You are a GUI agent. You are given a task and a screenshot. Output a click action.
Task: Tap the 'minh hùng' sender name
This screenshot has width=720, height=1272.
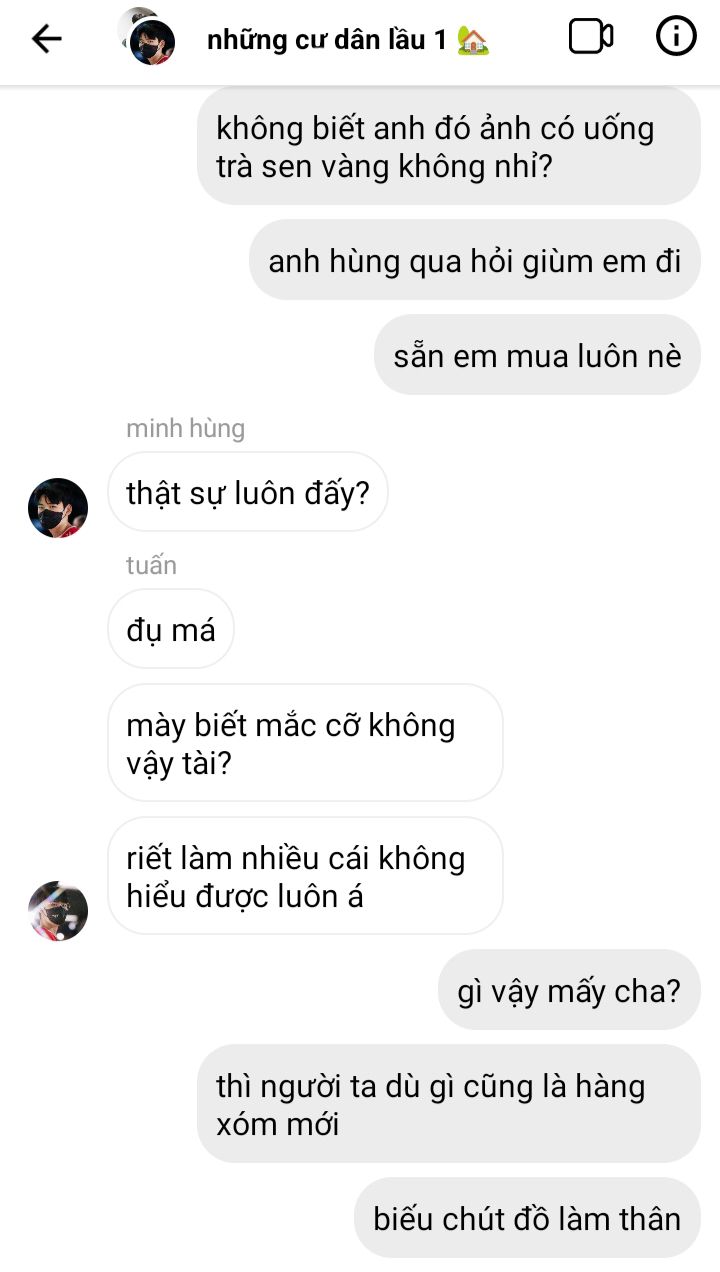click(185, 429)
